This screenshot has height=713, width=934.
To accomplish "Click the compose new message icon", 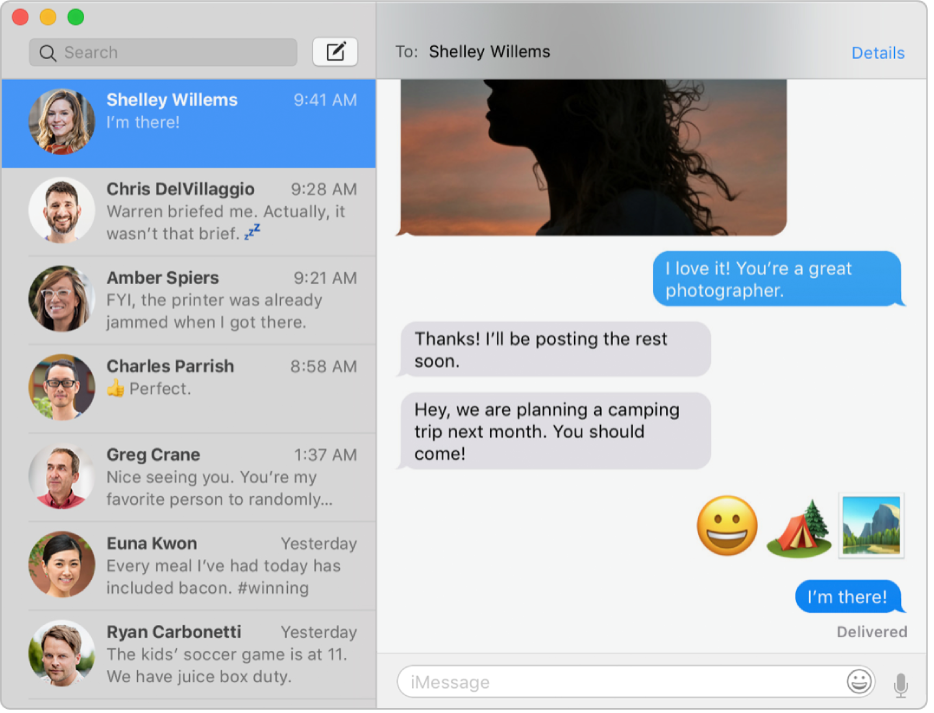I will [x=335, y=52].
